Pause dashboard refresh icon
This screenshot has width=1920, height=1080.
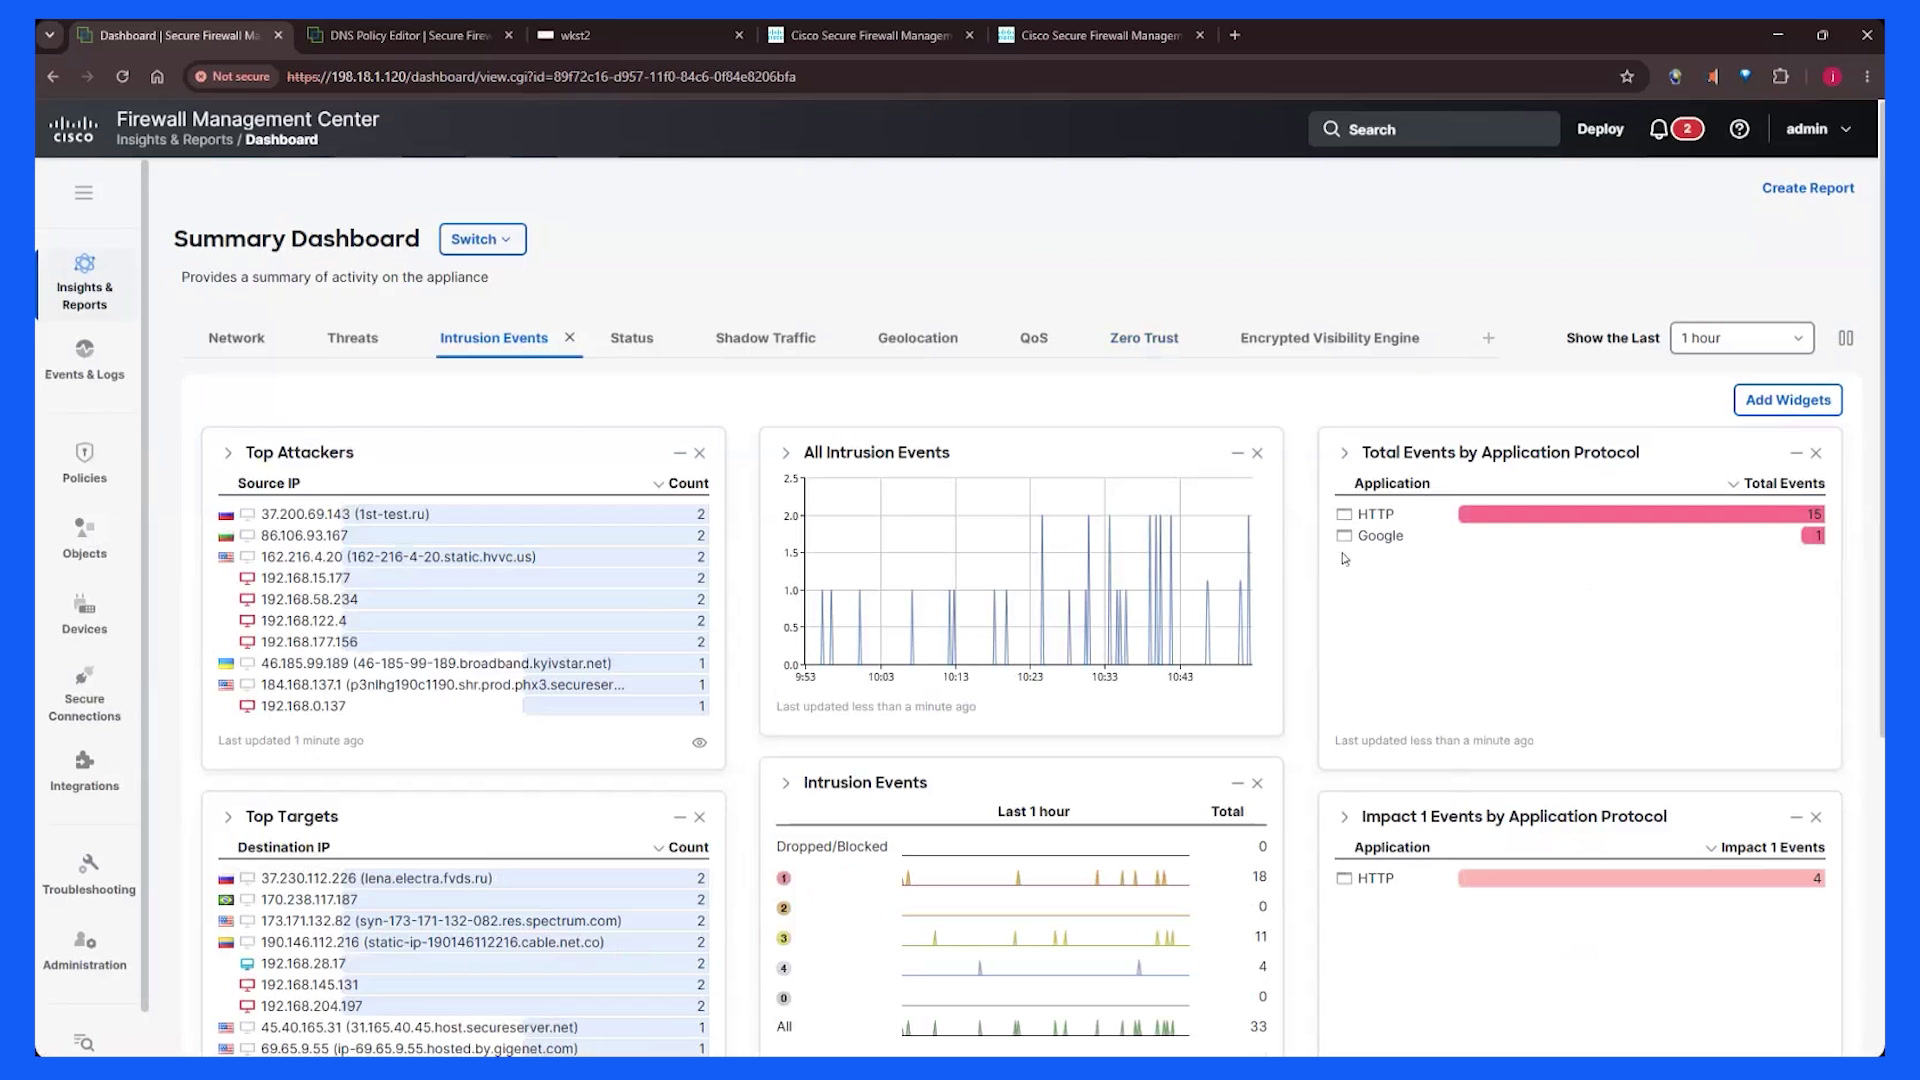1846,338
